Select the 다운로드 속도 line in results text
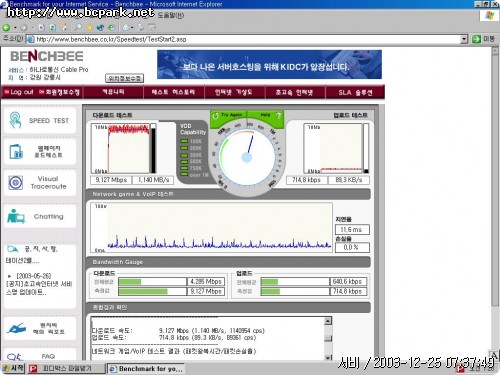 tap(178, 331)
